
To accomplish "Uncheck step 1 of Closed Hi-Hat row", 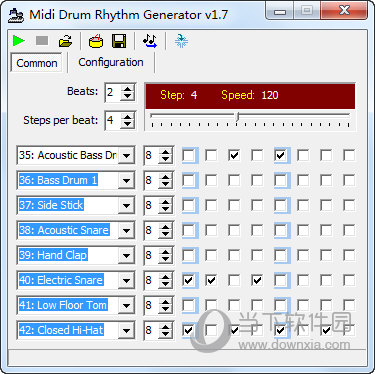I will click(189, 330).
